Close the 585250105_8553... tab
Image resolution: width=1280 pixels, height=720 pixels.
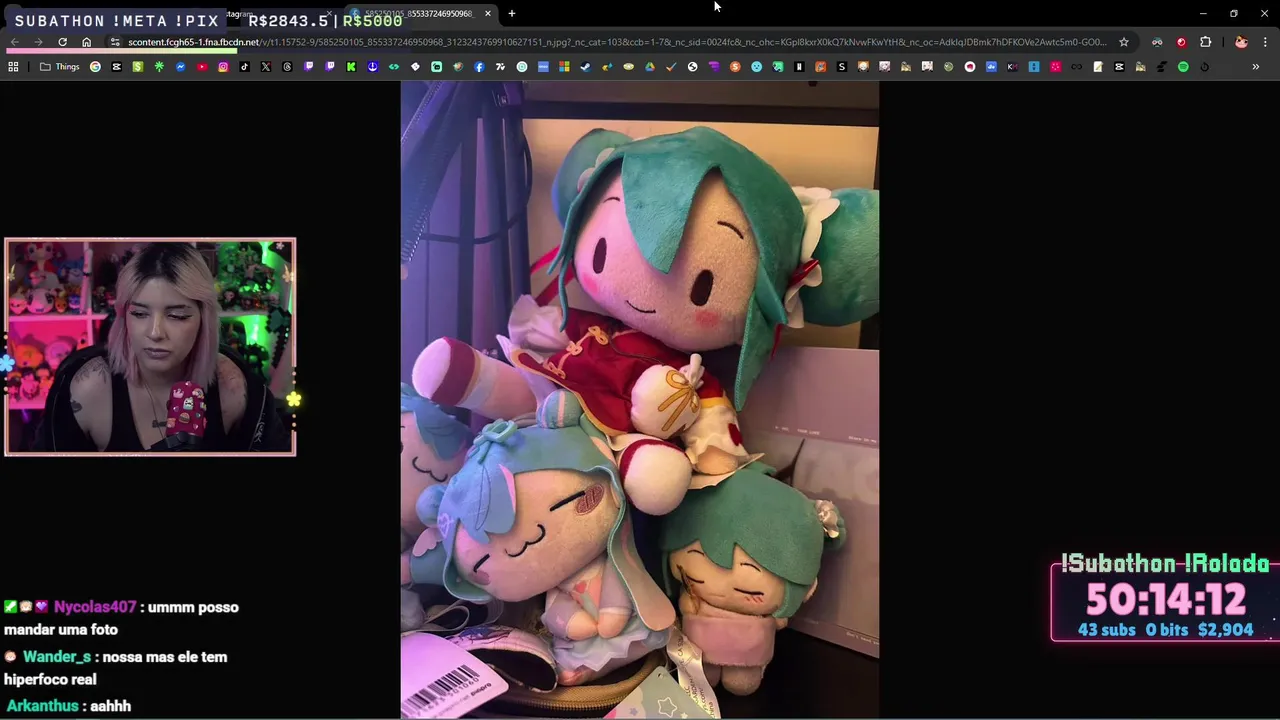[x=488, y=14]
